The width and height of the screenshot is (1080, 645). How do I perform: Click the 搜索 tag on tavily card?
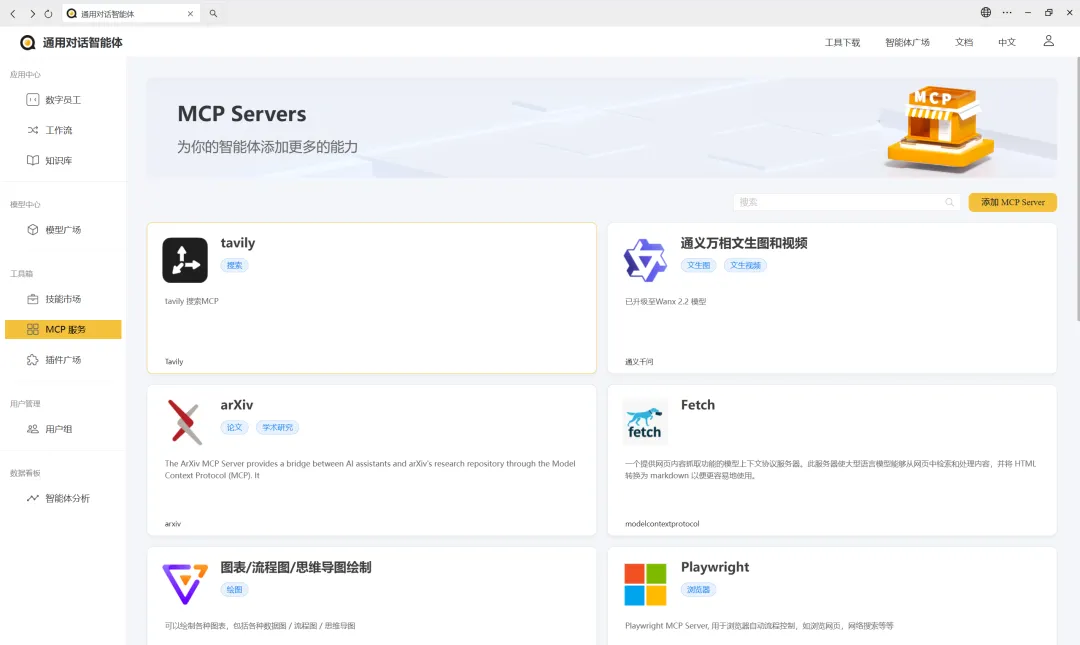point(234,265)
